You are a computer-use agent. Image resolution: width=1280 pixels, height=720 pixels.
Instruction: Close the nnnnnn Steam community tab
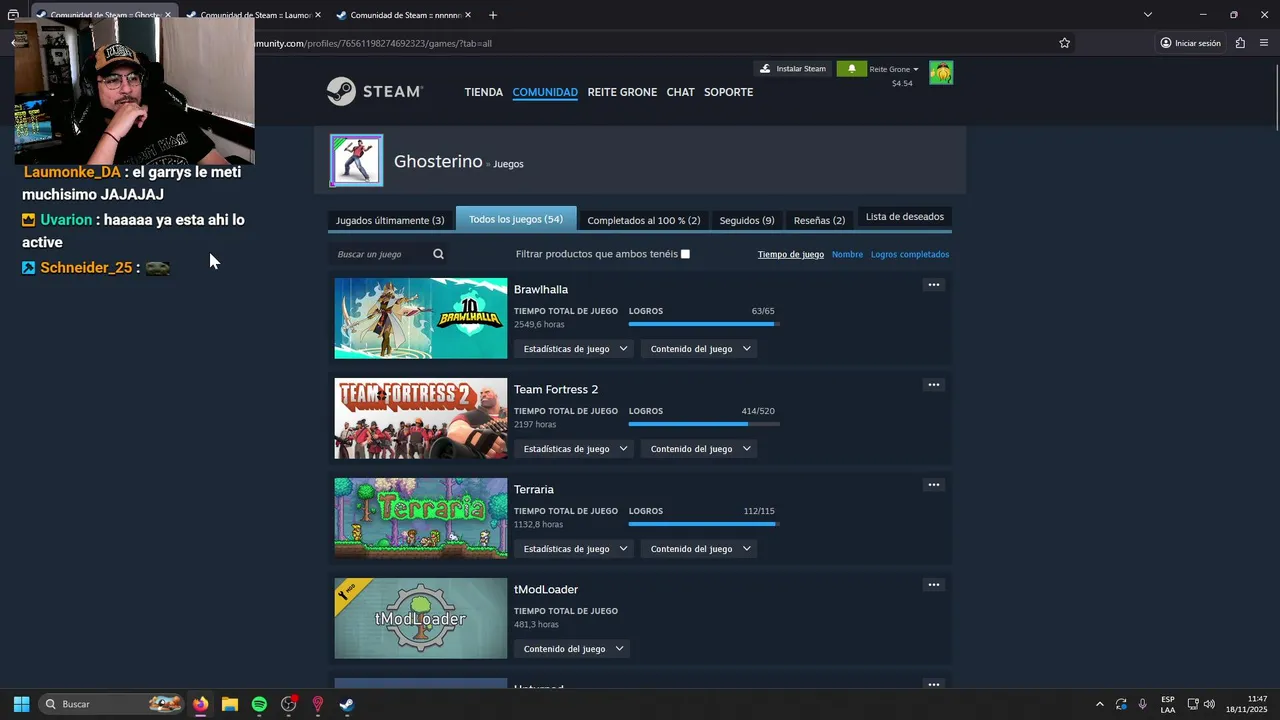[x=467, y=15]
